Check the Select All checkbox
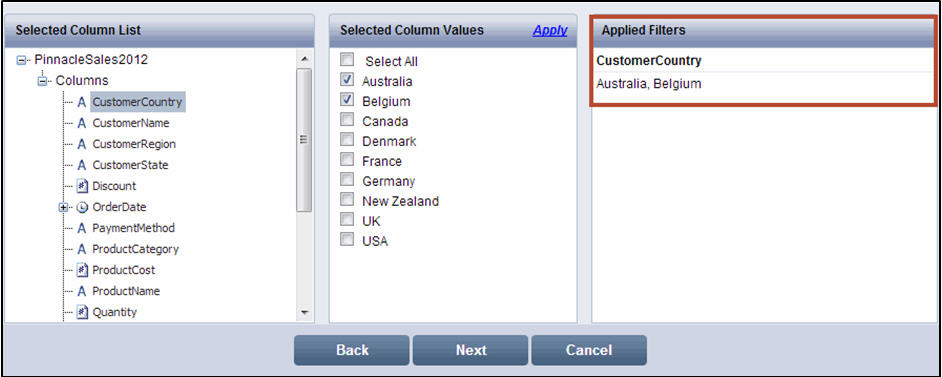The height and width of the screenshot is (377, 942). pos(347,60)
